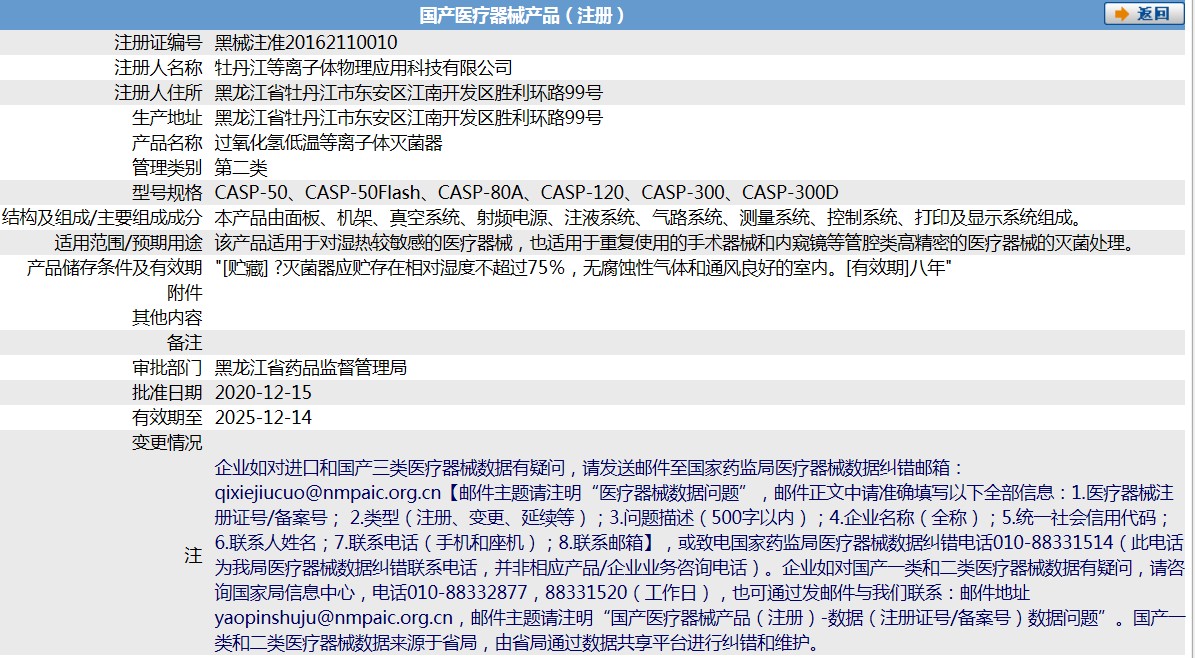1195x658 pixels.
Task: Click the 生产地址 label
Action: pos(167,118)
